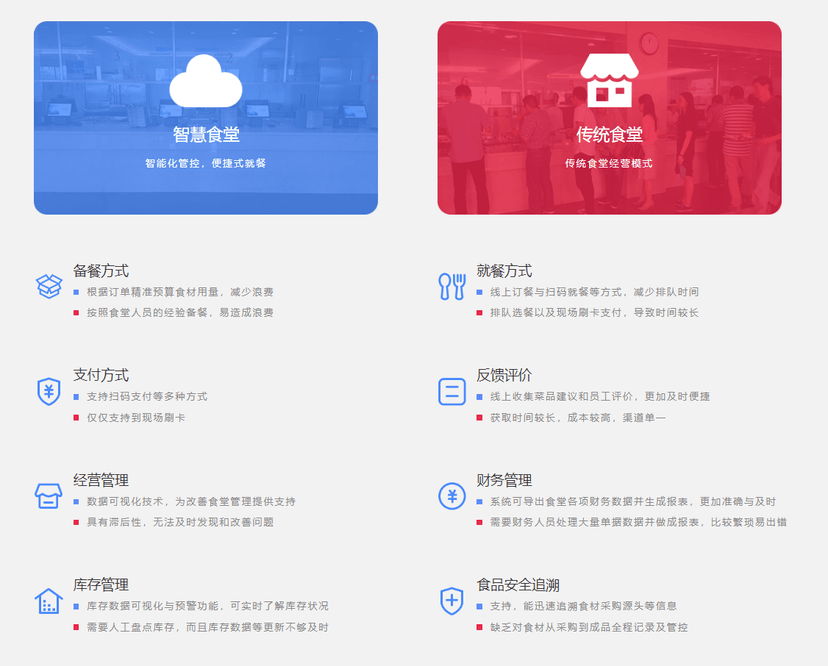Open the blue 智慧食堂 card
The image size is (828, 666).
[x=206, y=118]
